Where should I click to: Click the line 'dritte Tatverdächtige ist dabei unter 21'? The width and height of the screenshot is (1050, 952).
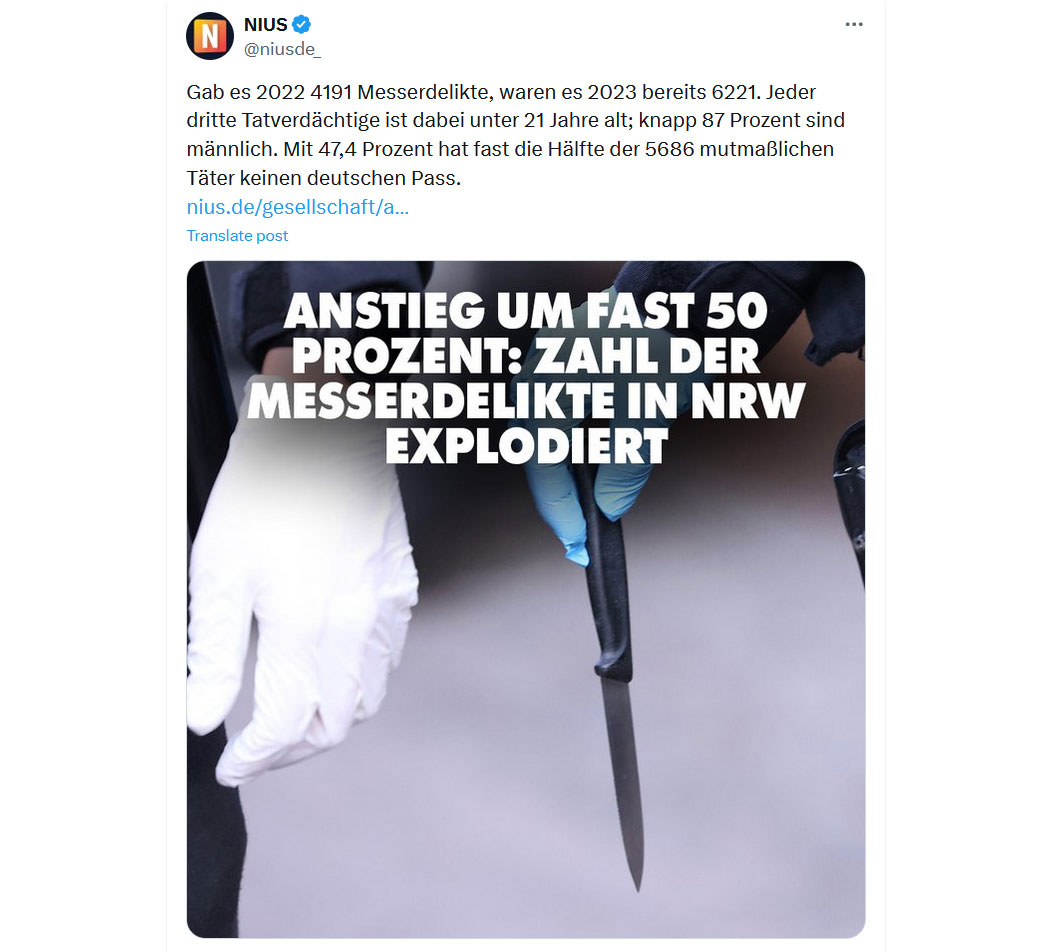(516, 121)
